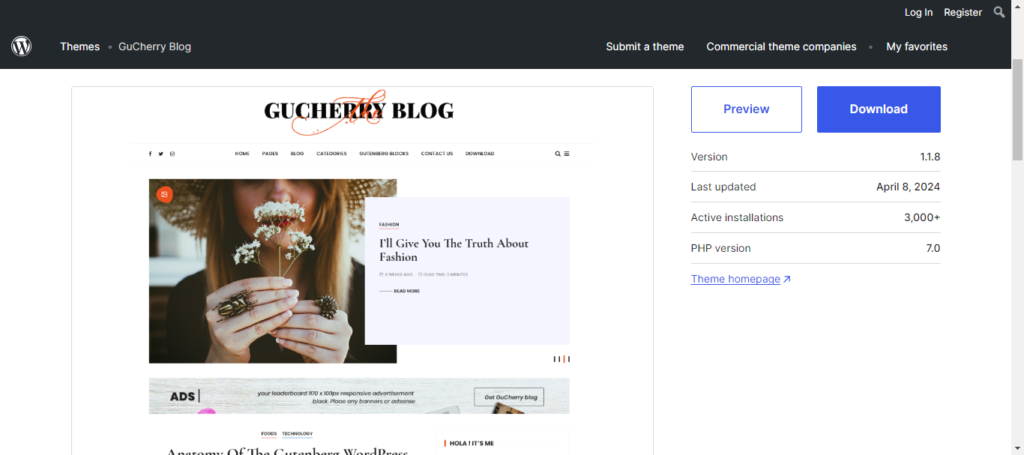Screen dimensions: 1024x455
Task: Open the Themes menu item
Action: tap(80, 46)
